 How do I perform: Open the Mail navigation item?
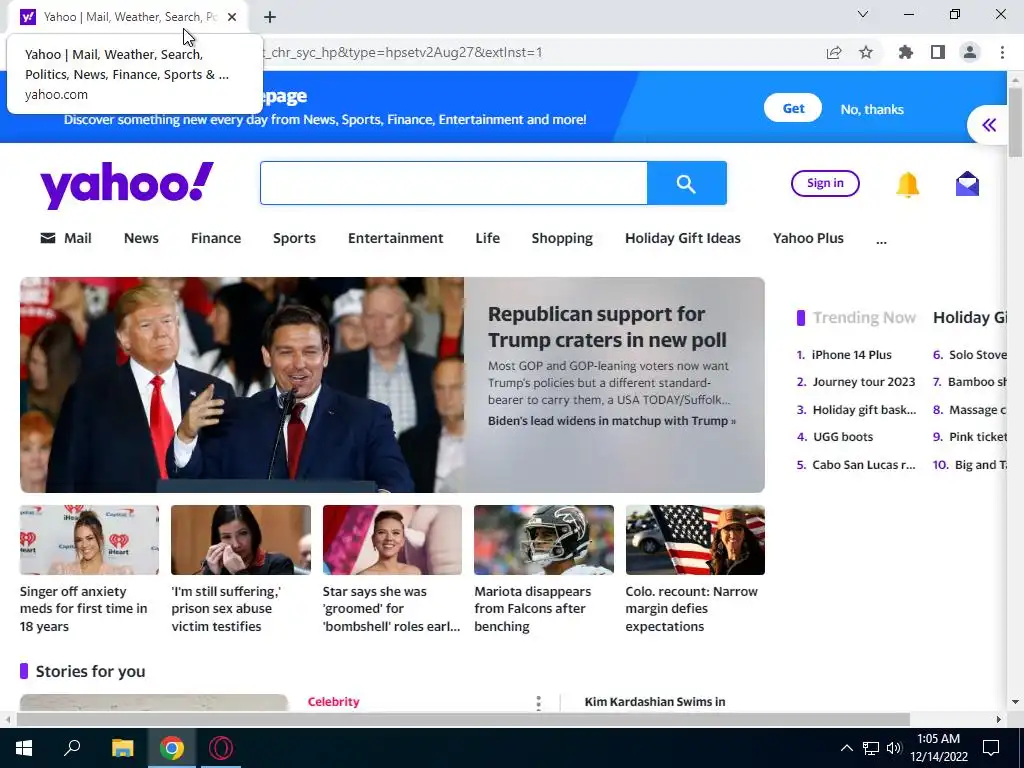pos(66,238)
